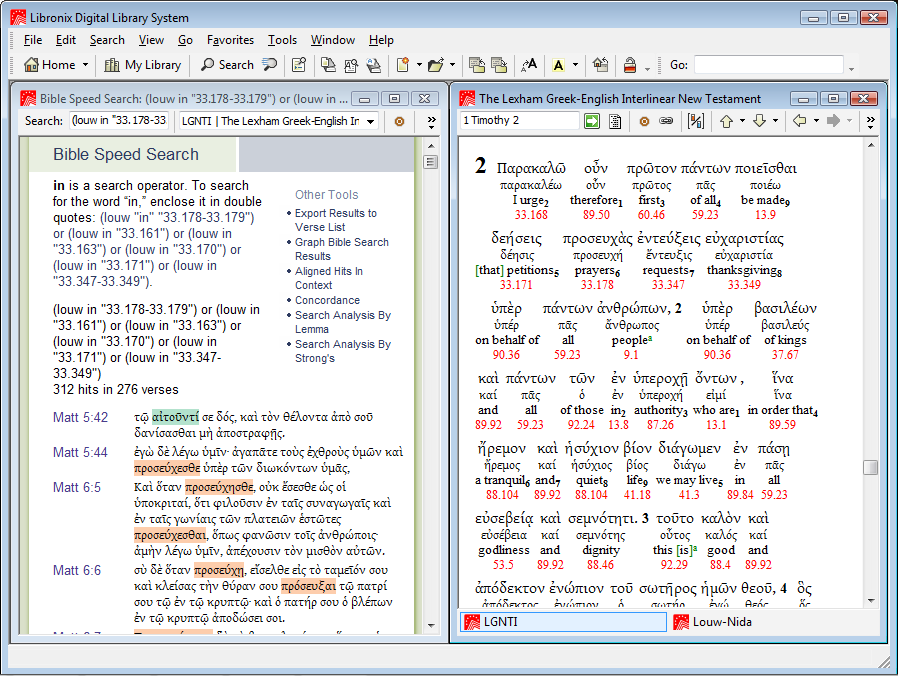Click the Matt 5:44 verse reference
Viewport: 898px width, 676px height.
(80, 453)
